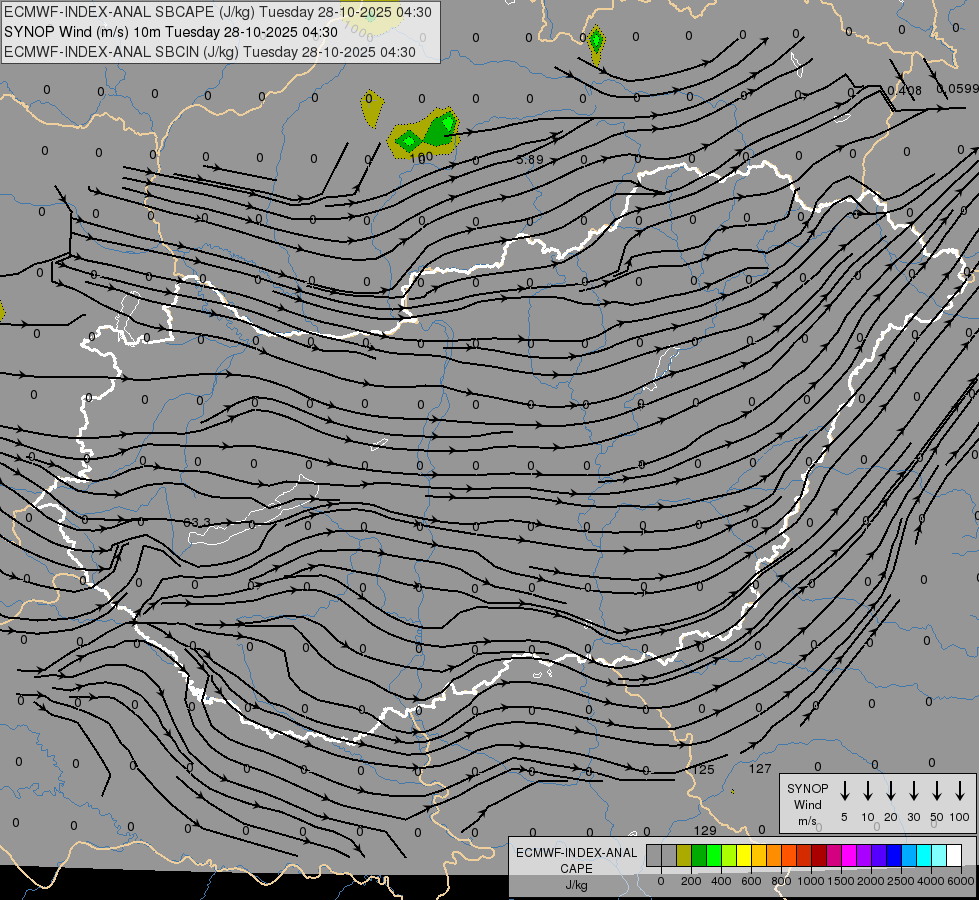Click the 6000 tick label on CAPE scale
This screenshot has height=900, width=979.
coord(961,881)
